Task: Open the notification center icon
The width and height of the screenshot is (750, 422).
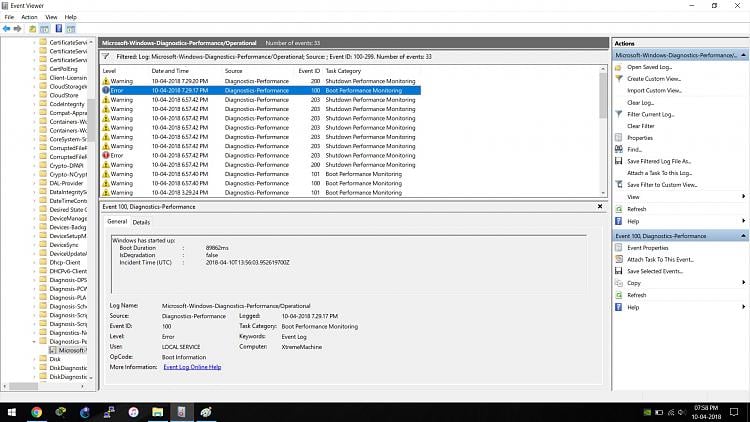Action: 734,412
